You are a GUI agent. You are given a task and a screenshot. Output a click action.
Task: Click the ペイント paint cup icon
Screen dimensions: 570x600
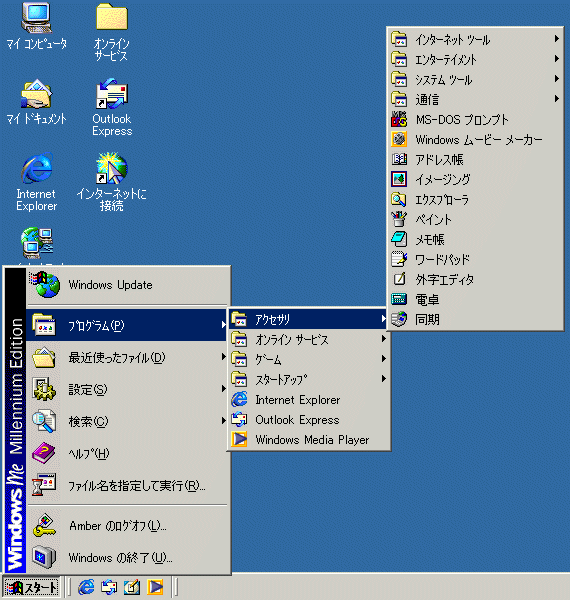pyautogui.click(x=399, y=219)
